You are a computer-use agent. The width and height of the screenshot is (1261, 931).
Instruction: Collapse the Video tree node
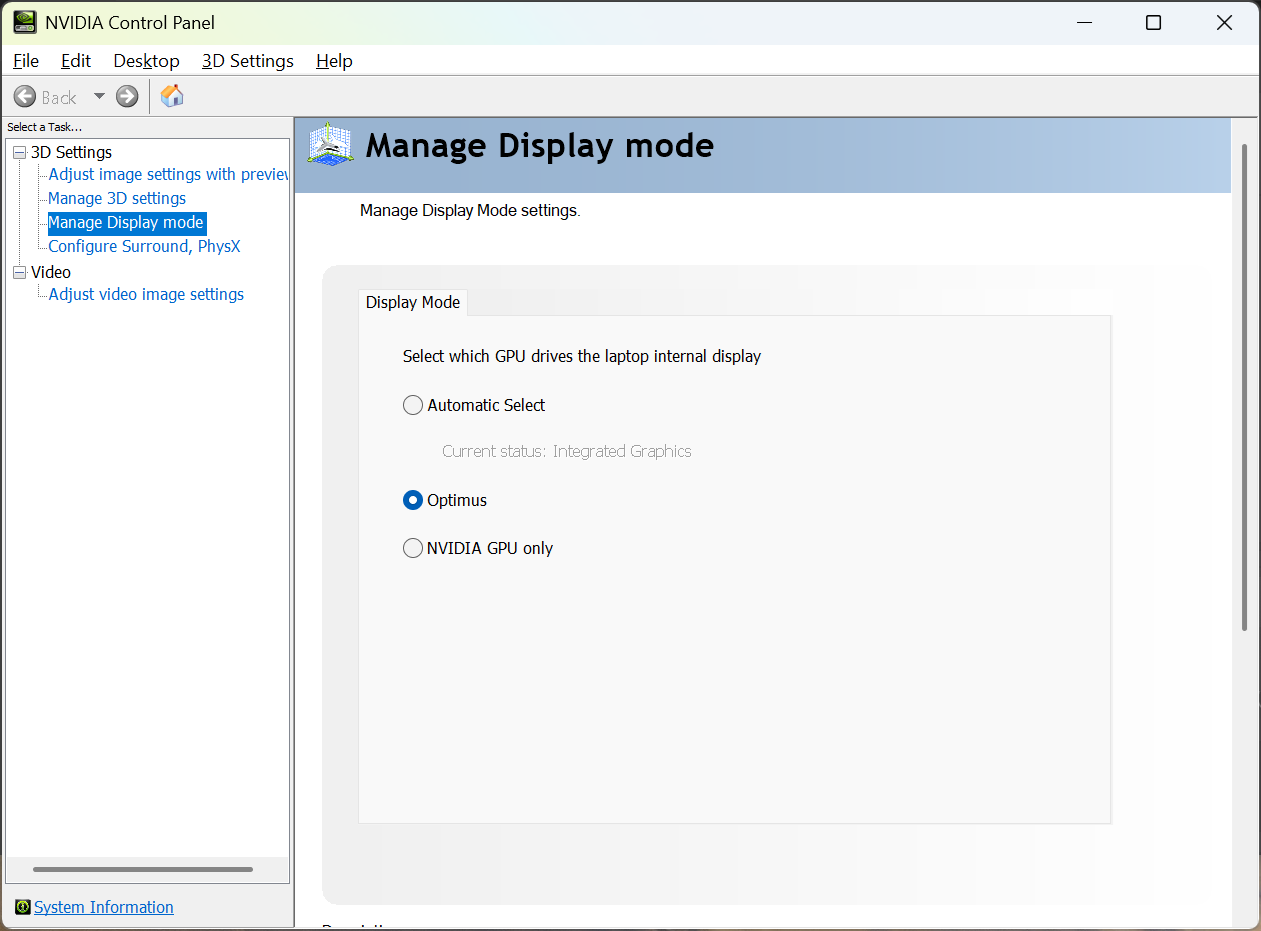(19, 272)
